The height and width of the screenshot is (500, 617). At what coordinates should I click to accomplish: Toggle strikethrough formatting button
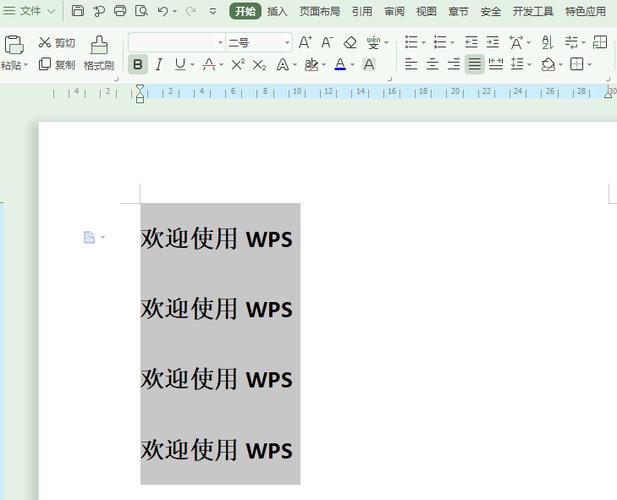coord(209,64)
